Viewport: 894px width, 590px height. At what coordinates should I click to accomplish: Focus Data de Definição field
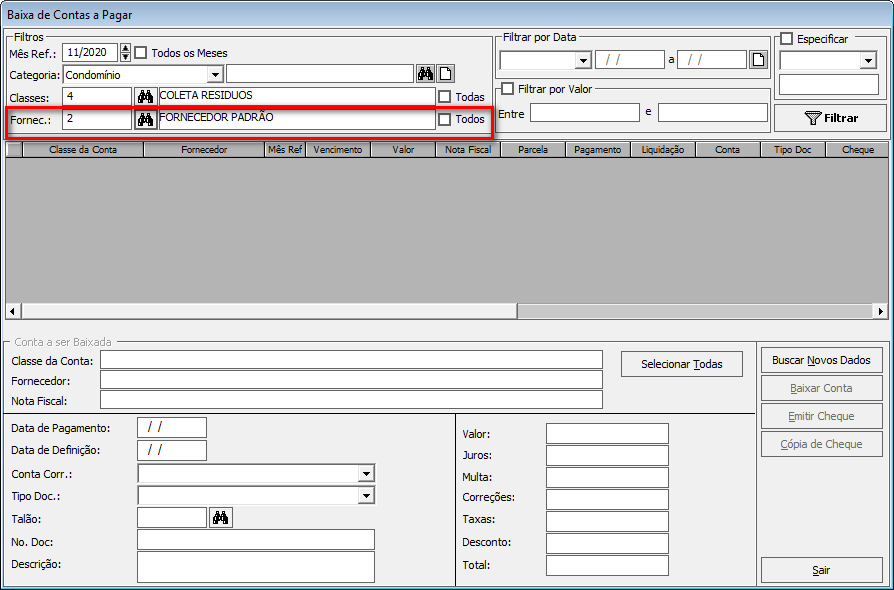click(172, 450)
